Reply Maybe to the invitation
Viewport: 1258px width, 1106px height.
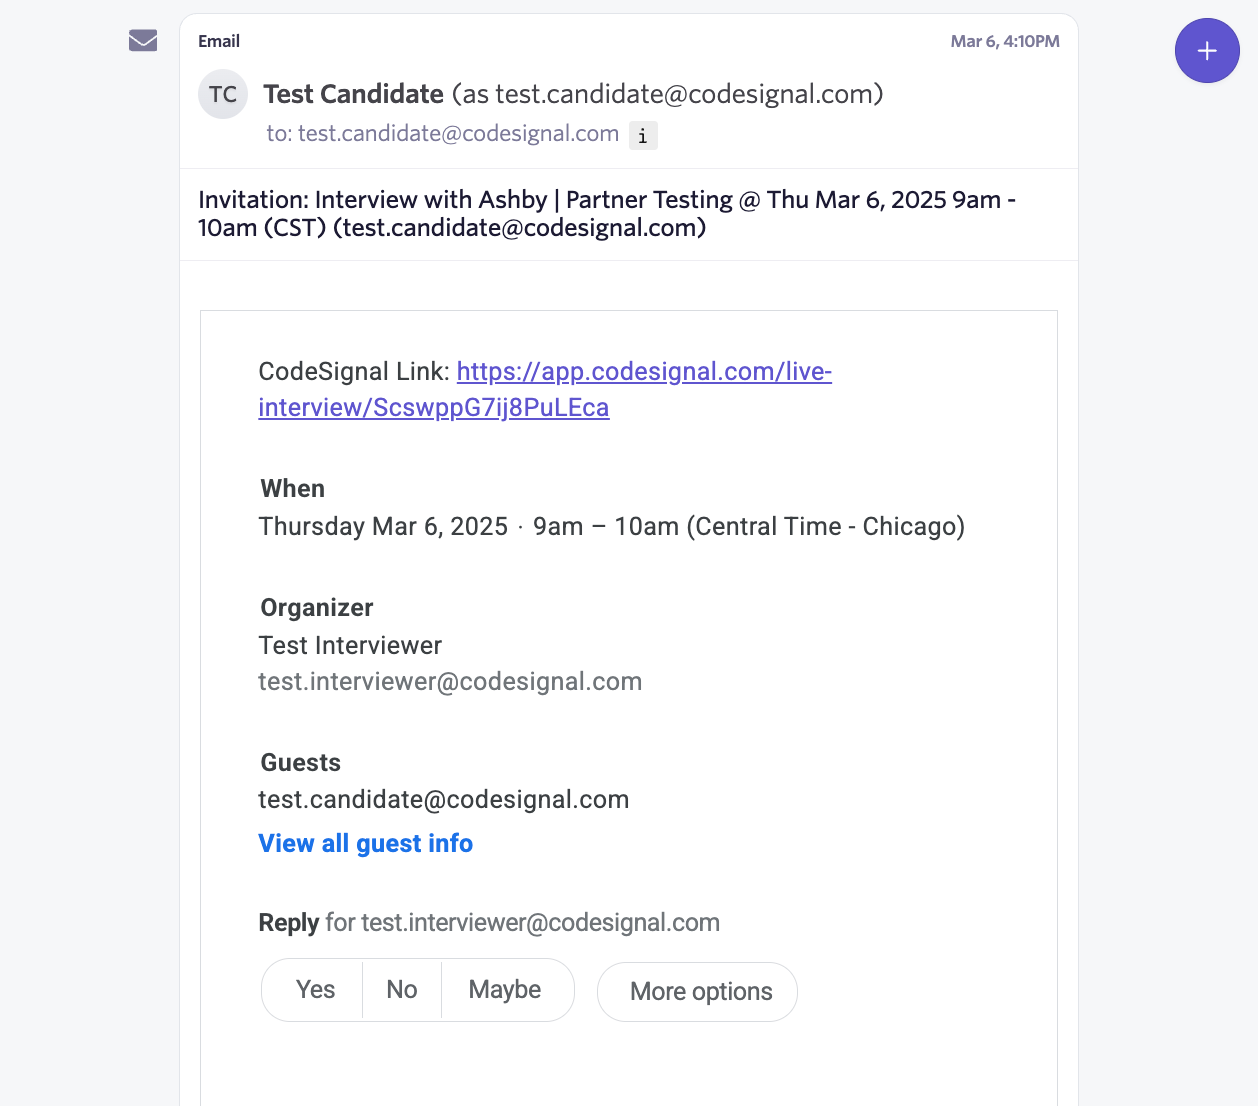[x=505, y=989]
